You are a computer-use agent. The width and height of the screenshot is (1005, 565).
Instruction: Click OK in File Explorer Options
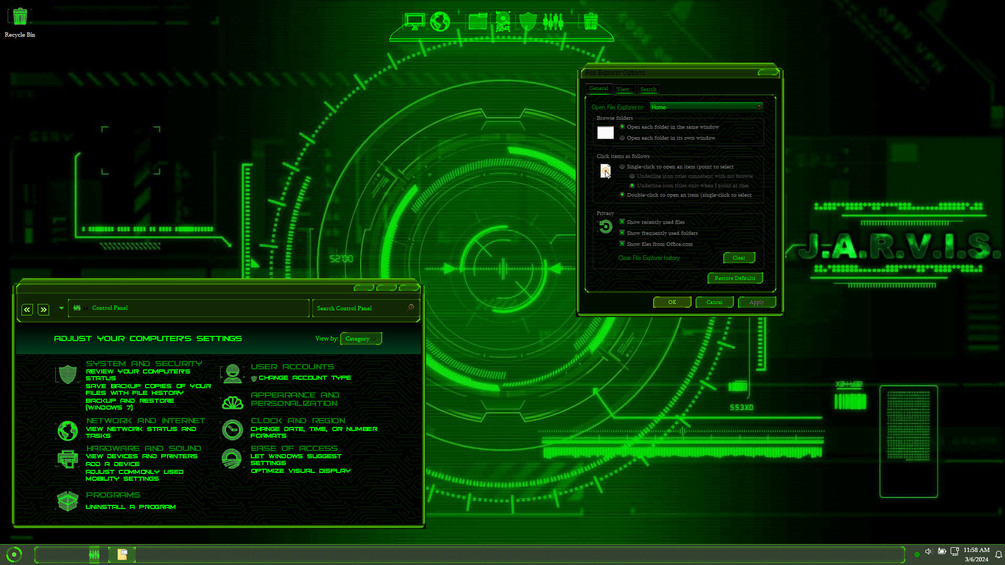[672, 302]
